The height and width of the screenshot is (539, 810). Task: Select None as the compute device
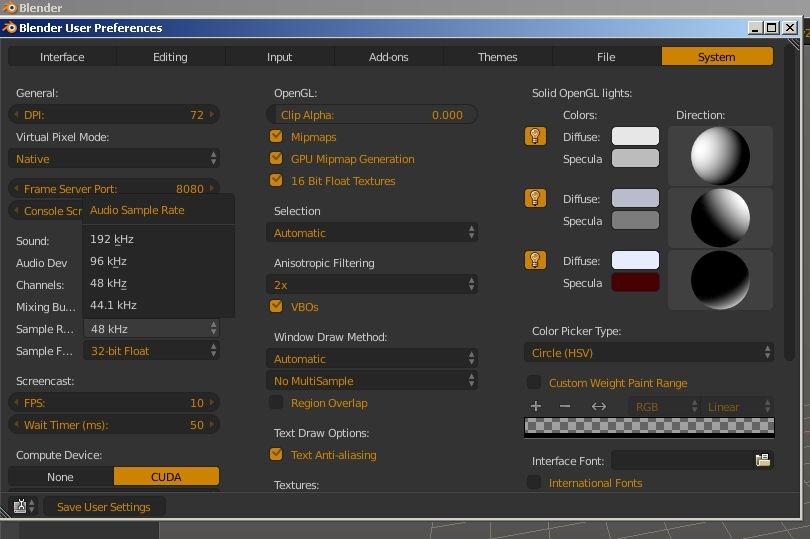pos(60,477)
